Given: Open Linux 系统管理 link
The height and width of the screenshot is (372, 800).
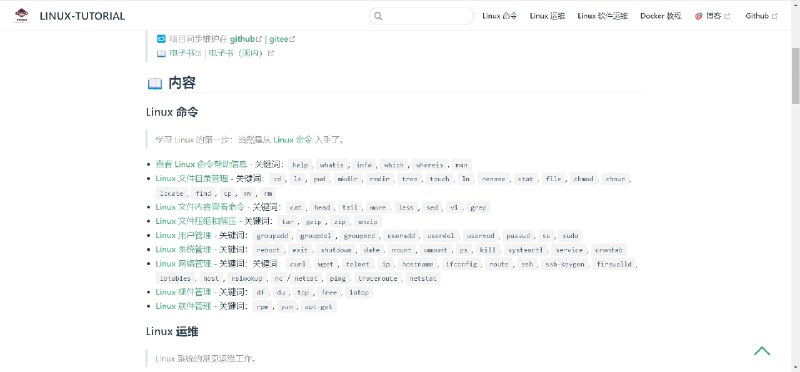Looking at the screenshot, I should [x=183, y=250].
